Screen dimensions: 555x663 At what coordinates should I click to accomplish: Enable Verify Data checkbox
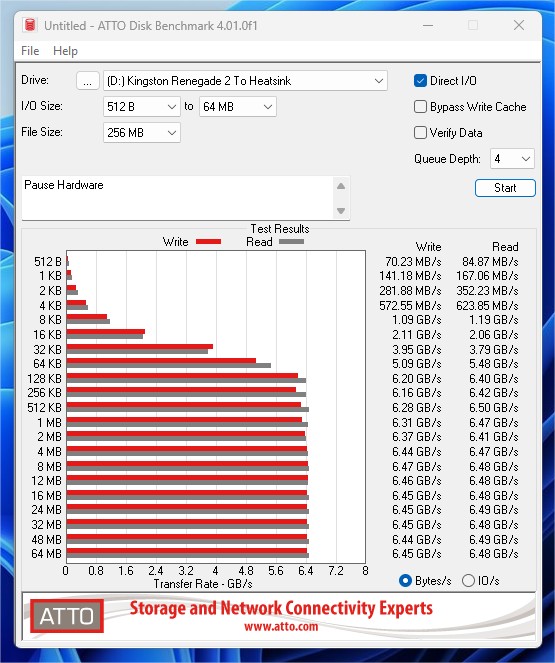pos(420,133)
